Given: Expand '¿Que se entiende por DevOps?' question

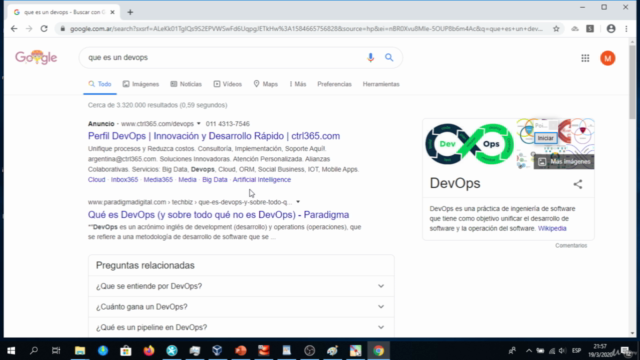Looking at the screenshot, I should tap(241, 286).
